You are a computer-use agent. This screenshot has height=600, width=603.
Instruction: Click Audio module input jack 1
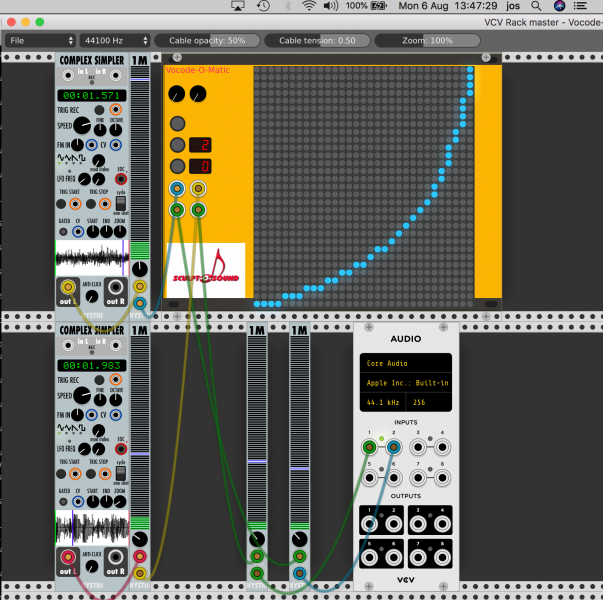pyautogui.click(x=369, y=447)
